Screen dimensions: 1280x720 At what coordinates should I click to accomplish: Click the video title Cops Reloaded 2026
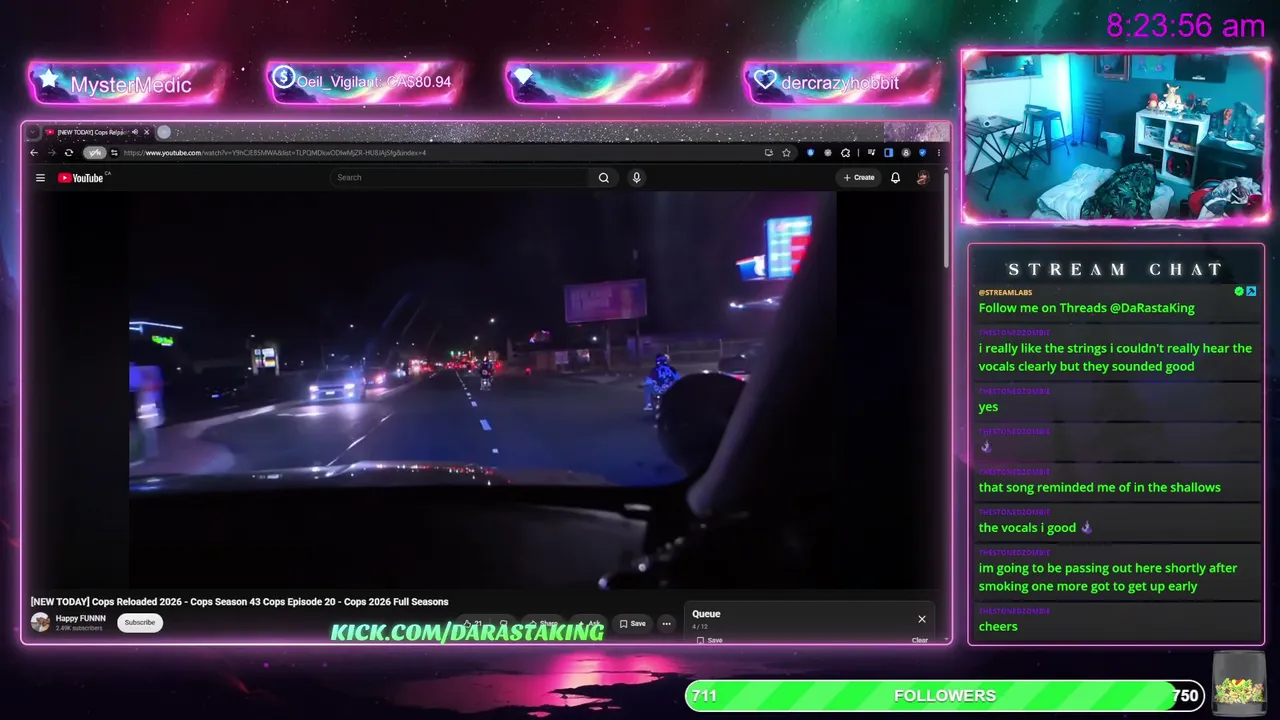tap(240, 602)
